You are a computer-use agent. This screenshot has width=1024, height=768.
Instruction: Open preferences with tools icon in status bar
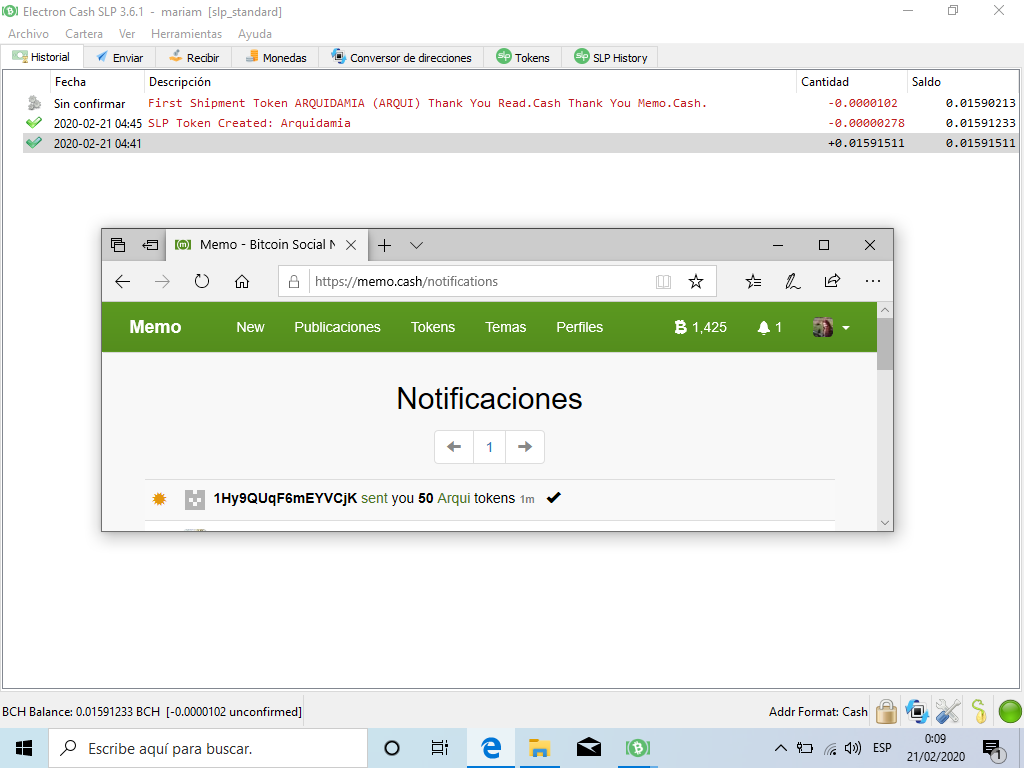948,711
